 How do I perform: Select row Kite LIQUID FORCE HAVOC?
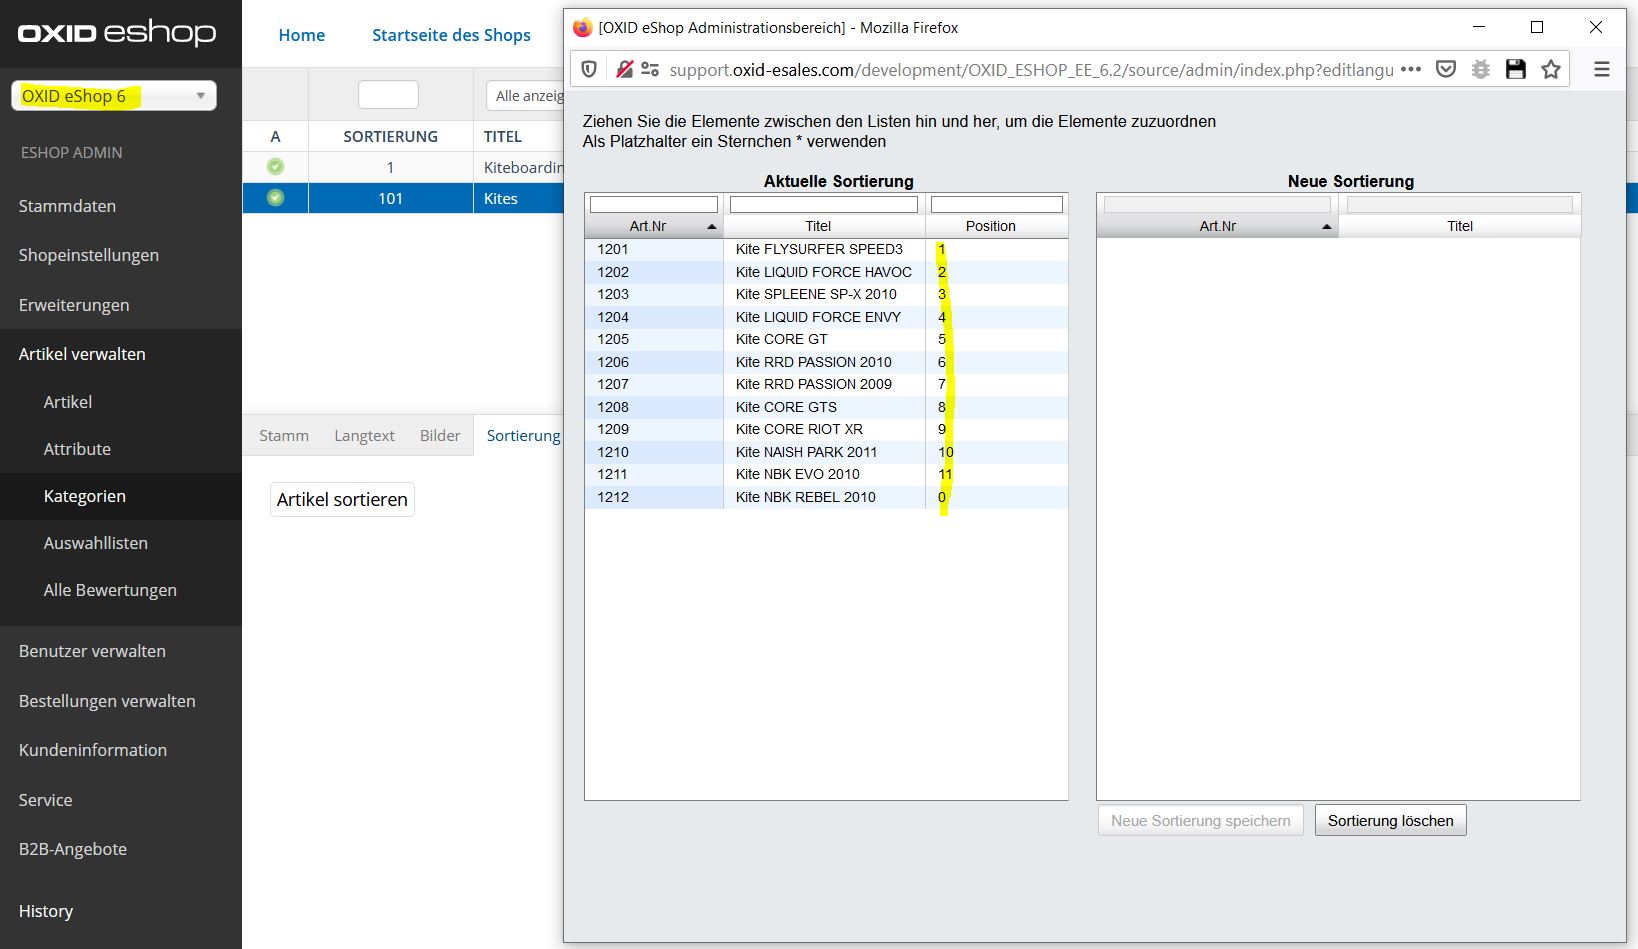826,272
